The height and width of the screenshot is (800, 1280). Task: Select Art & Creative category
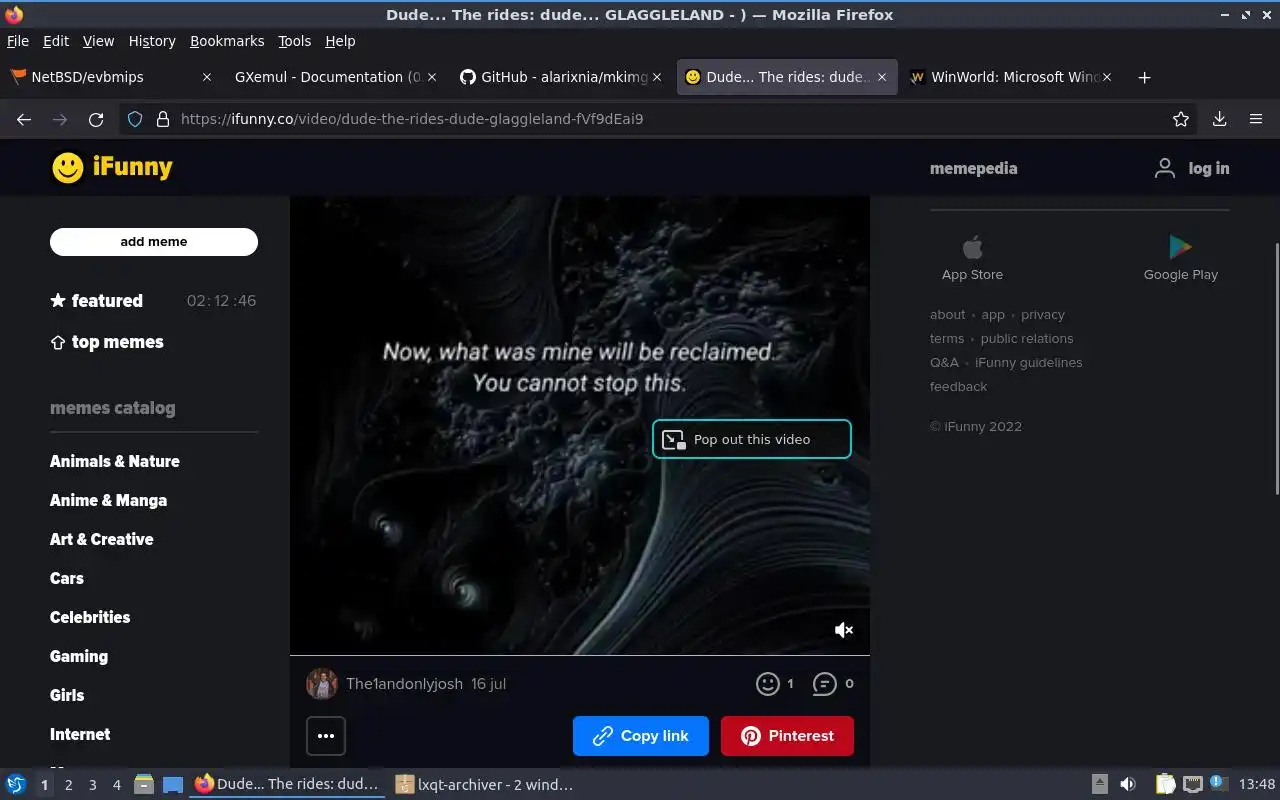102,539
